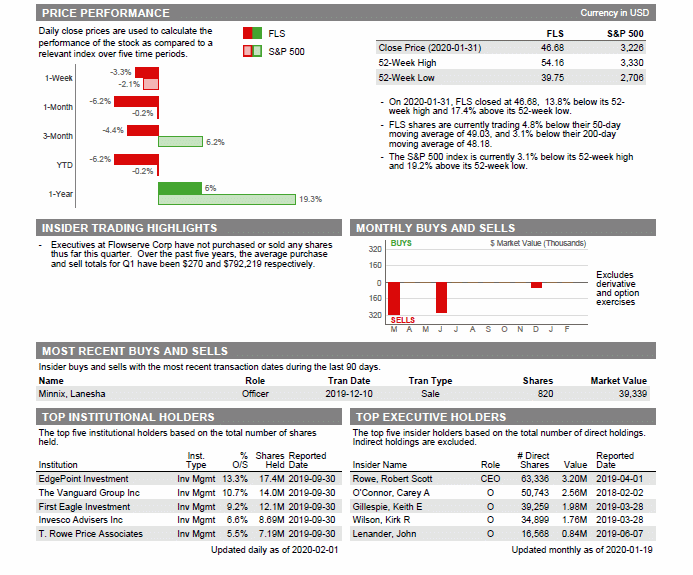
Task: Click the -3.3% 1-Week FLS value
Action: (121, 72)
